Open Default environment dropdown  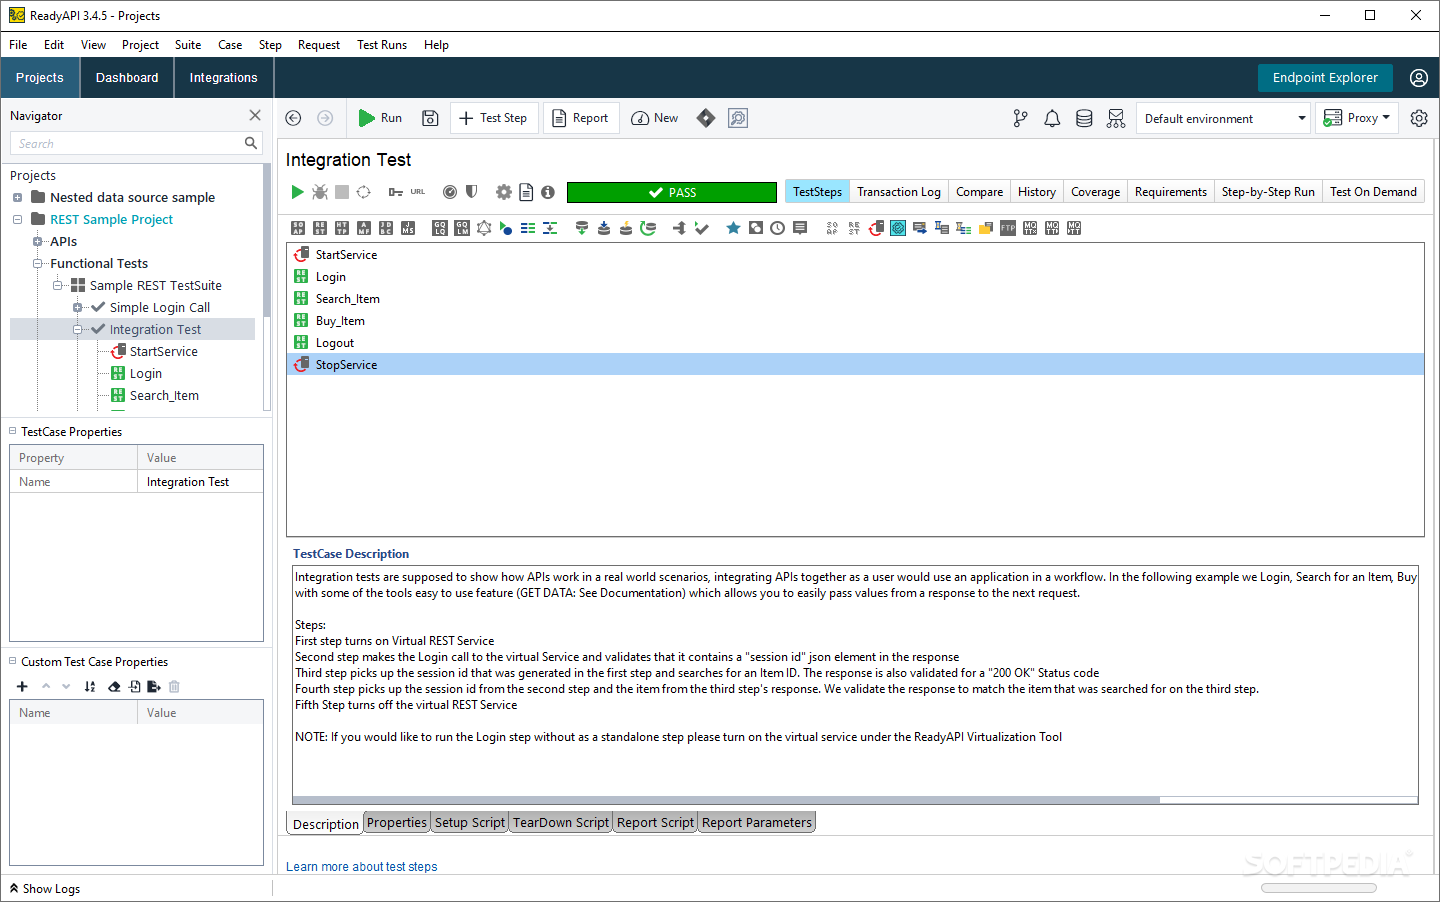click(x=1223, y=118)
